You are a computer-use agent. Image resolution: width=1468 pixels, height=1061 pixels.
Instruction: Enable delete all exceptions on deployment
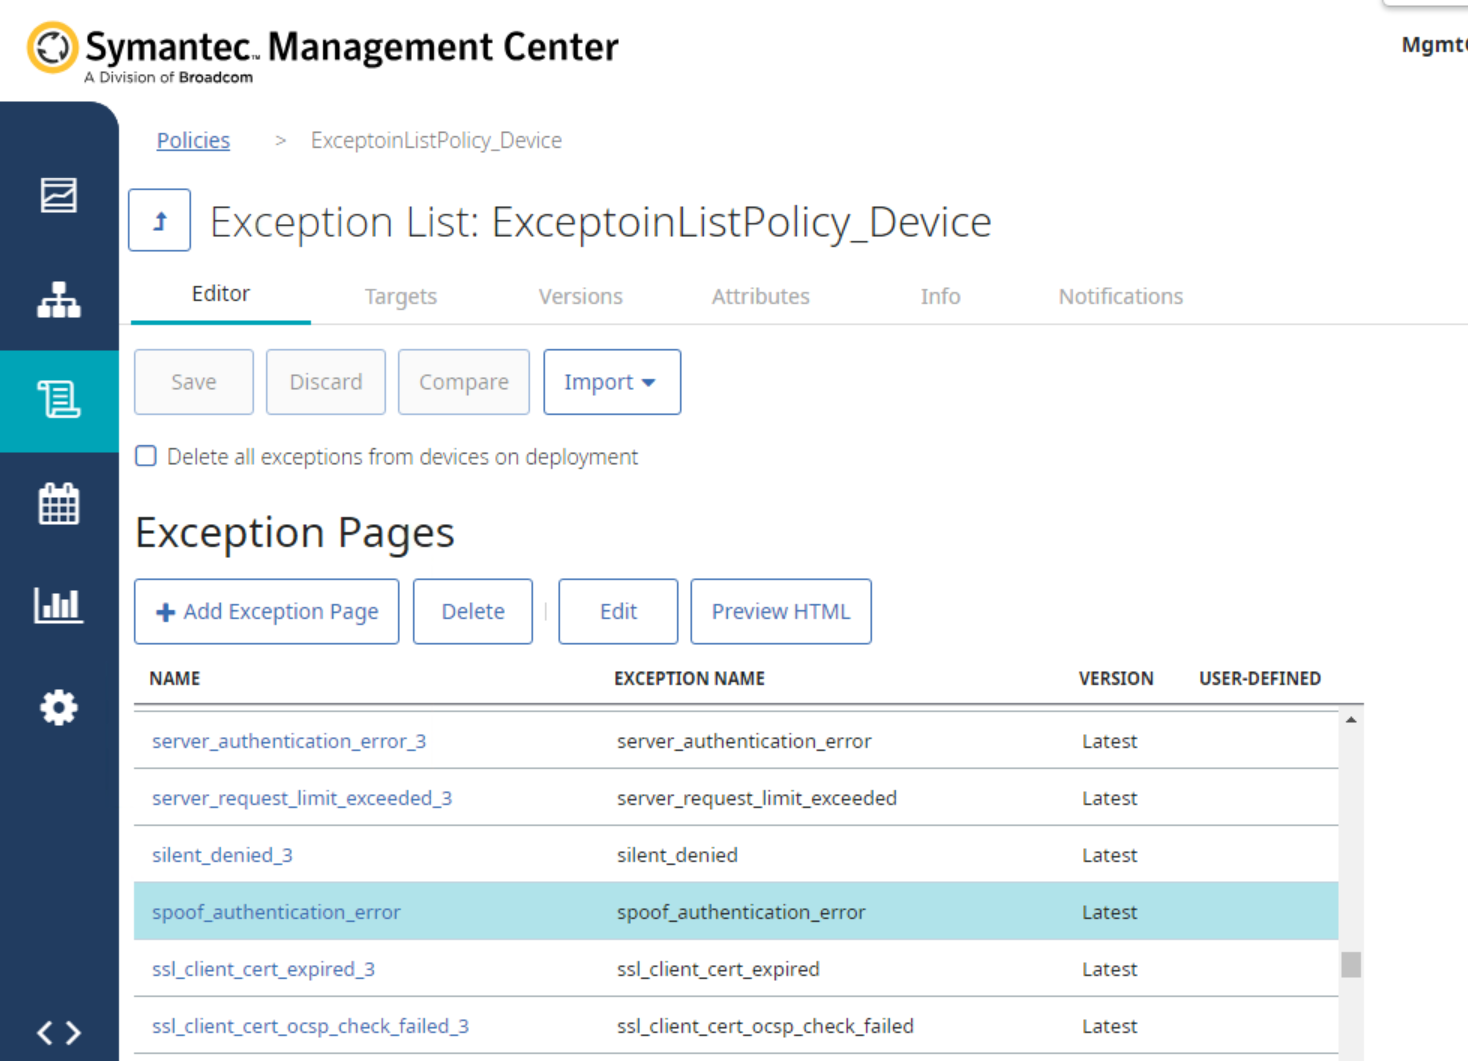(146, 457)
